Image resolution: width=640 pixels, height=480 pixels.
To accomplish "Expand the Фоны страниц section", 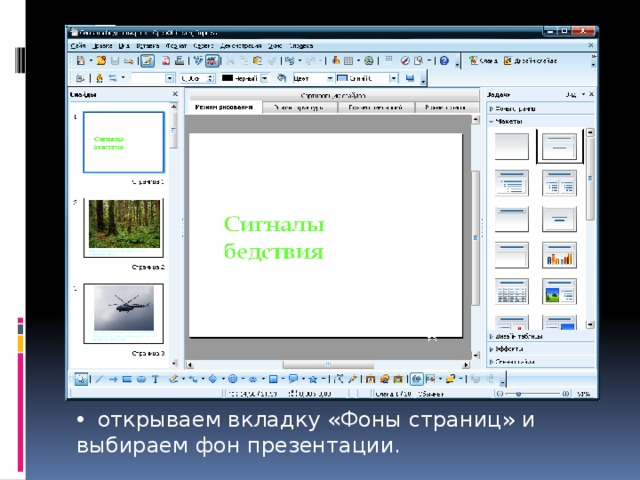I will [540, 109].
